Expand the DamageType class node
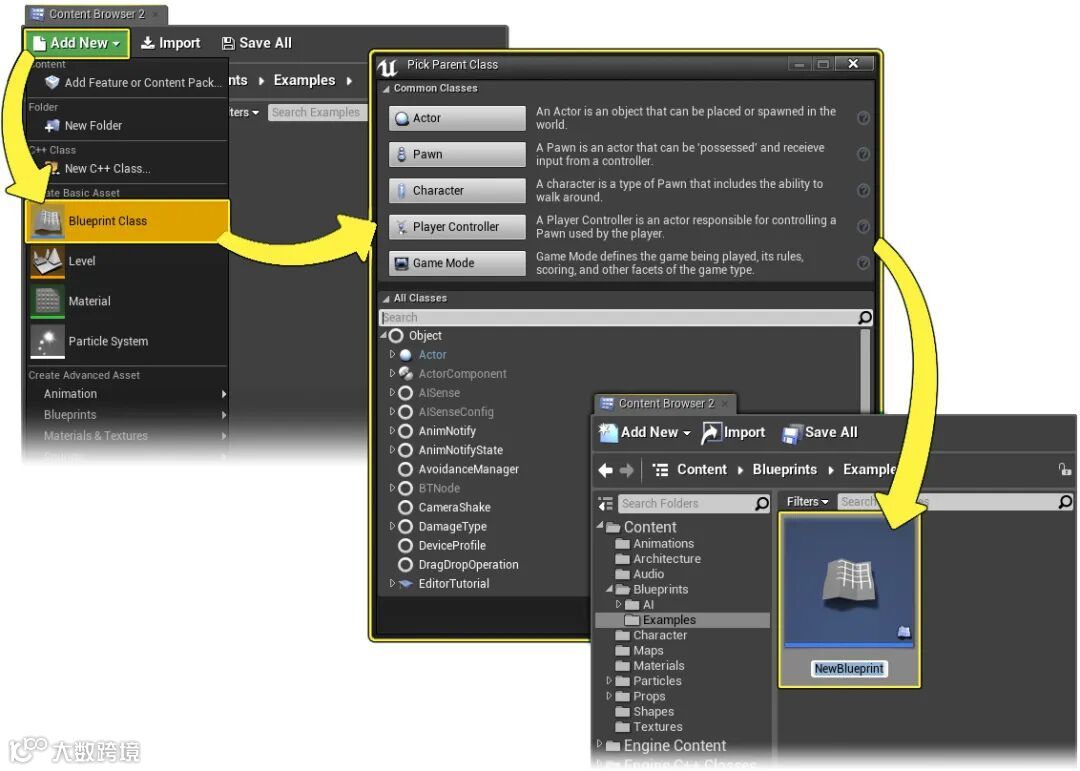The width and height of the screenshot is (1080, 771). (392, 526)
